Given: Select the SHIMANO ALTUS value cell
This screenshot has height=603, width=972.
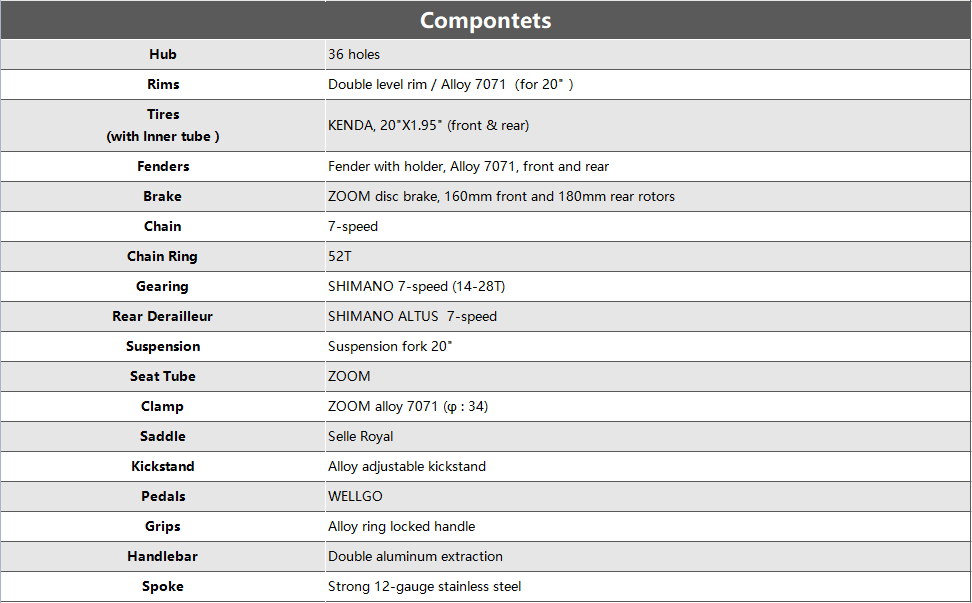Looking at the screenshot, I should coord(412,316).
